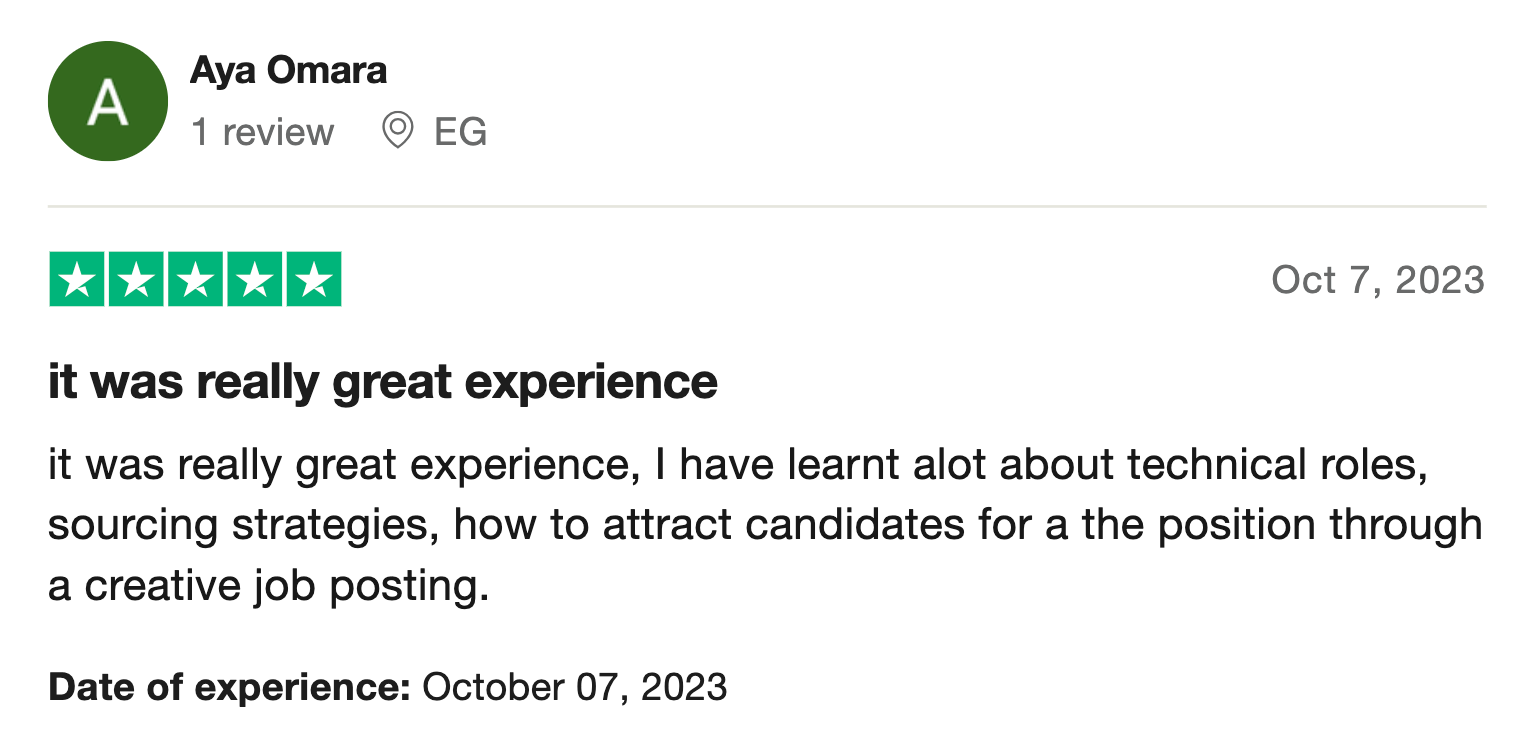1532x744 pixels.
Task: Click the 'Date of experience:' label
Action: coord(230,688)
